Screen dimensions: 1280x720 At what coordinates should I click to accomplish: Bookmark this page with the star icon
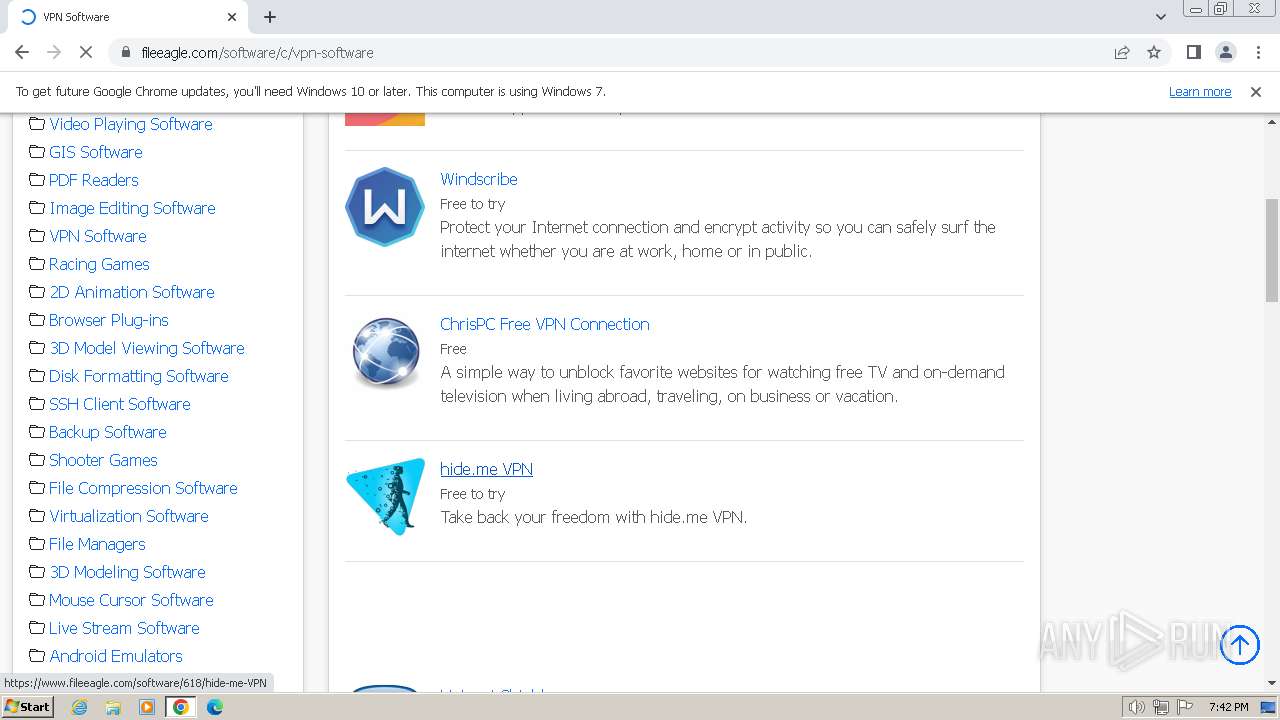1154,52
